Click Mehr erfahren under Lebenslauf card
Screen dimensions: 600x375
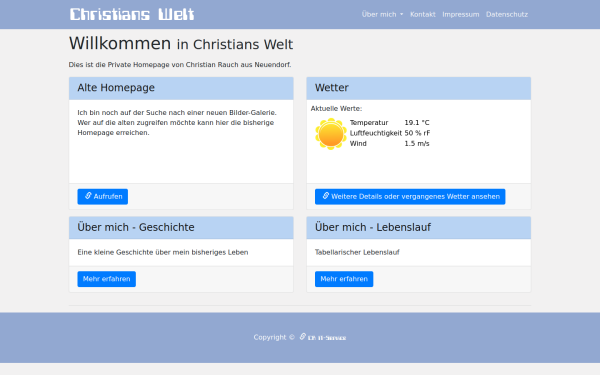344,279
